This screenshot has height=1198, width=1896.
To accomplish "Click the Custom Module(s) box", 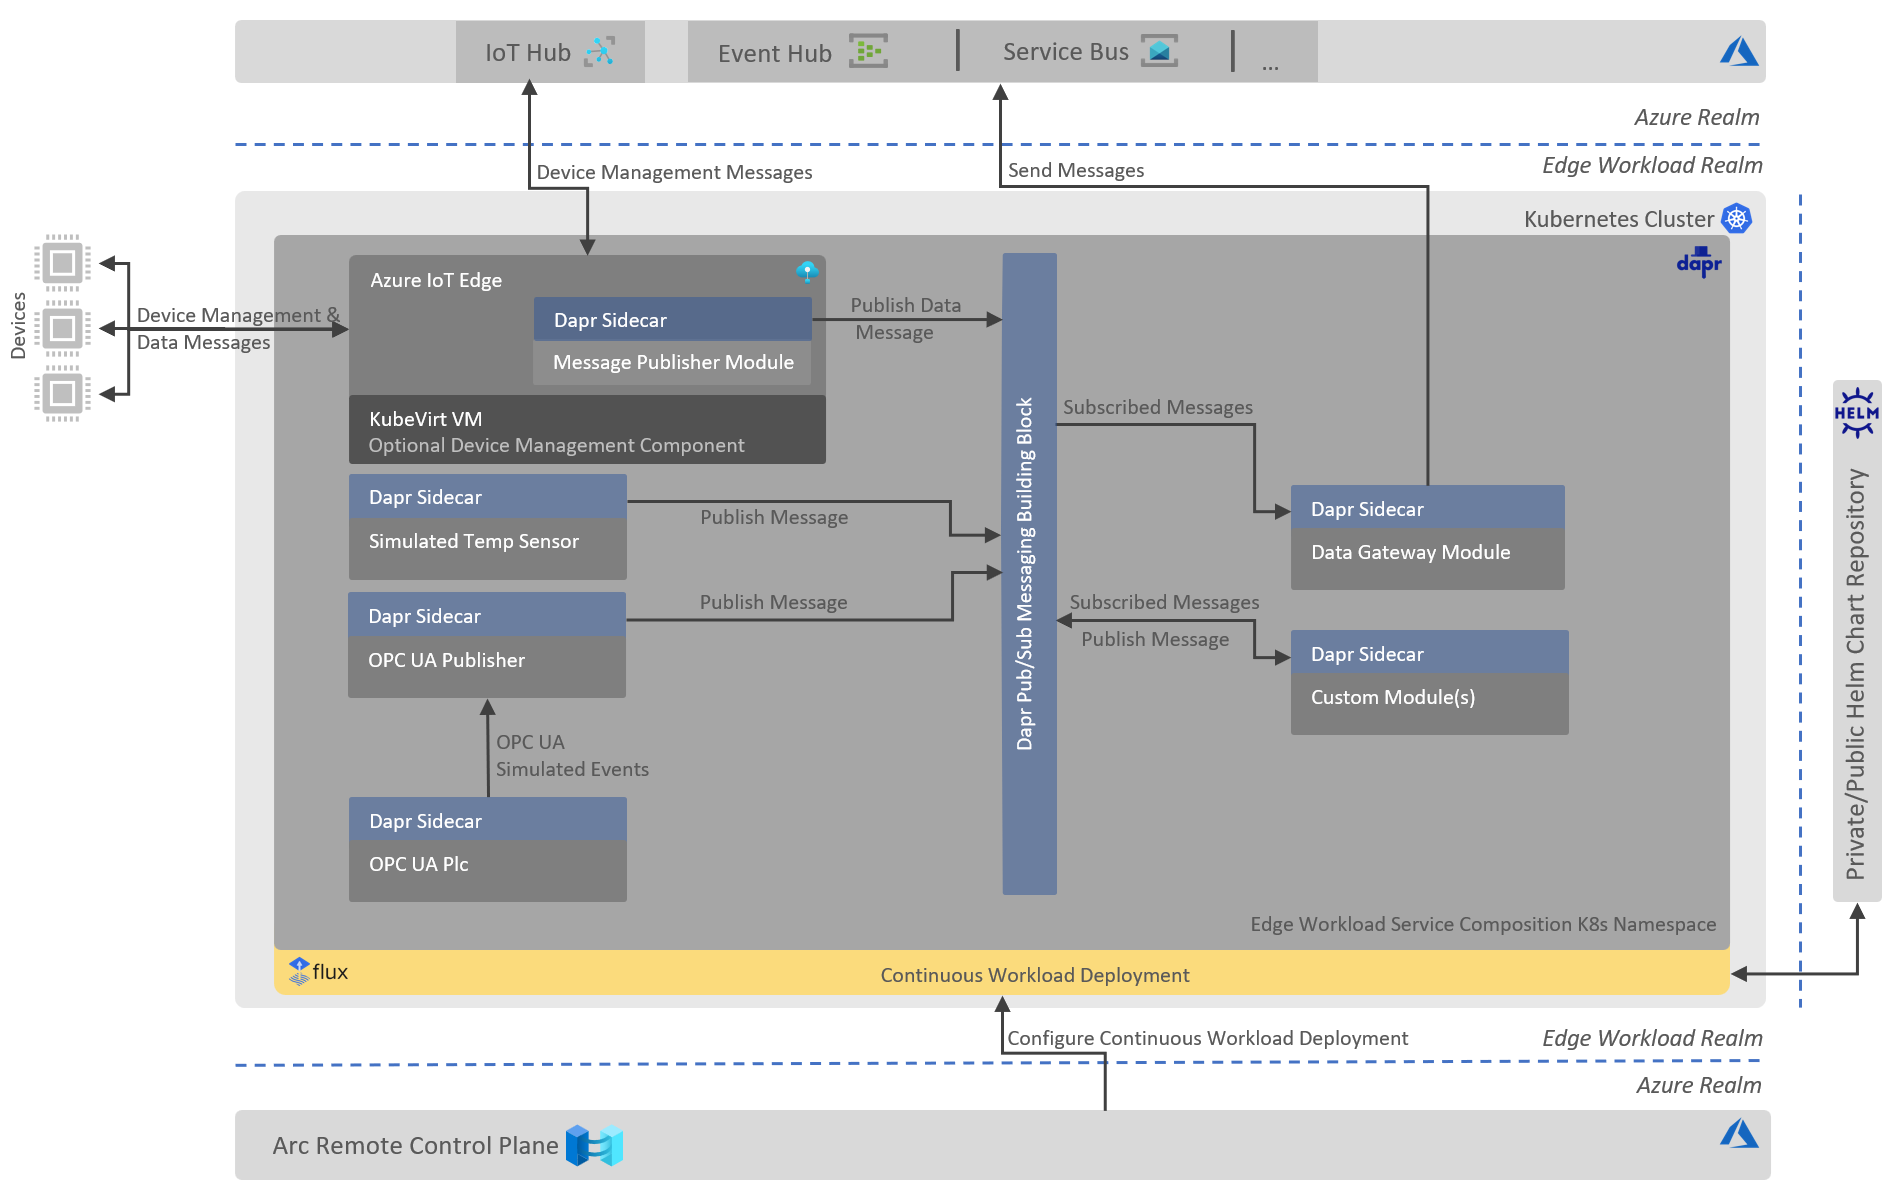I will click(x=1430, y=704).
